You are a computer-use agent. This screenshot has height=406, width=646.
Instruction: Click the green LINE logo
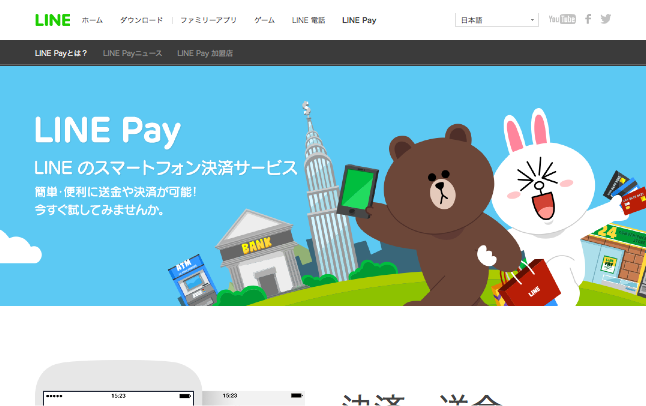(x=53, y=20)
